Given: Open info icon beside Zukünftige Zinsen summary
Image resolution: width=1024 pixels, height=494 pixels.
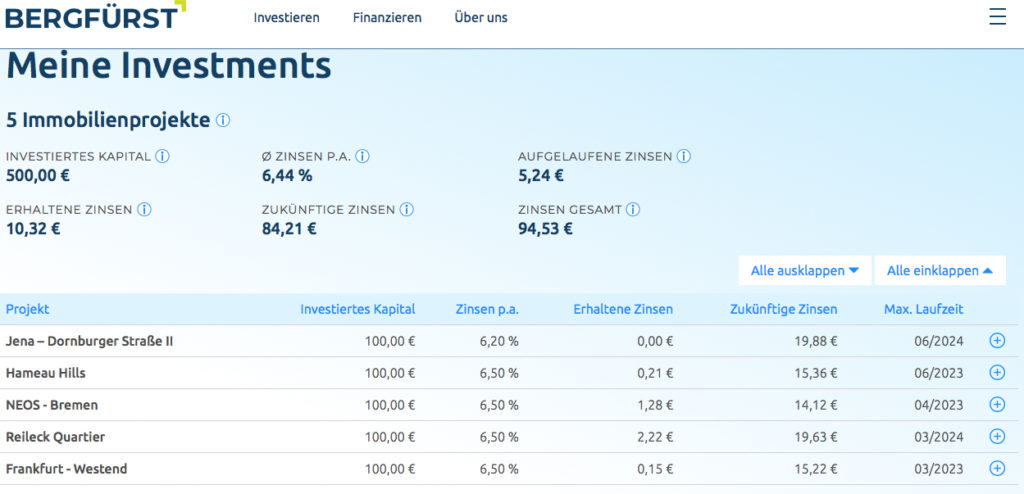Looking at the screenshot, I should 407,210.
